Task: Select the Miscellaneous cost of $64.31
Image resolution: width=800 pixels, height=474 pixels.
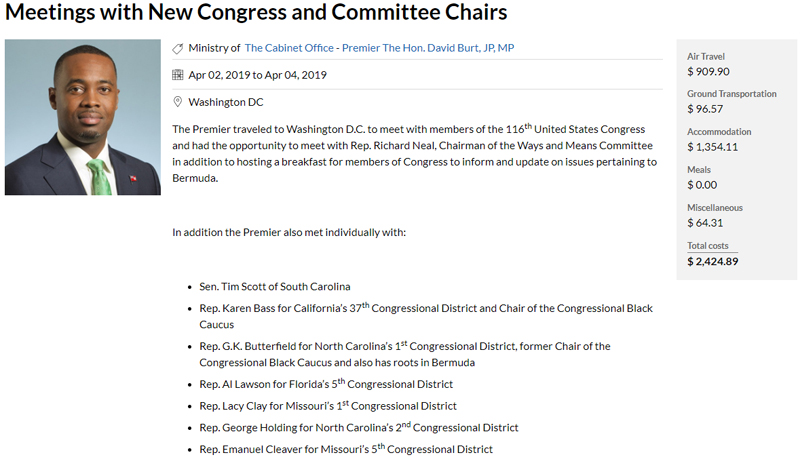Action: [x=705, y=223]
